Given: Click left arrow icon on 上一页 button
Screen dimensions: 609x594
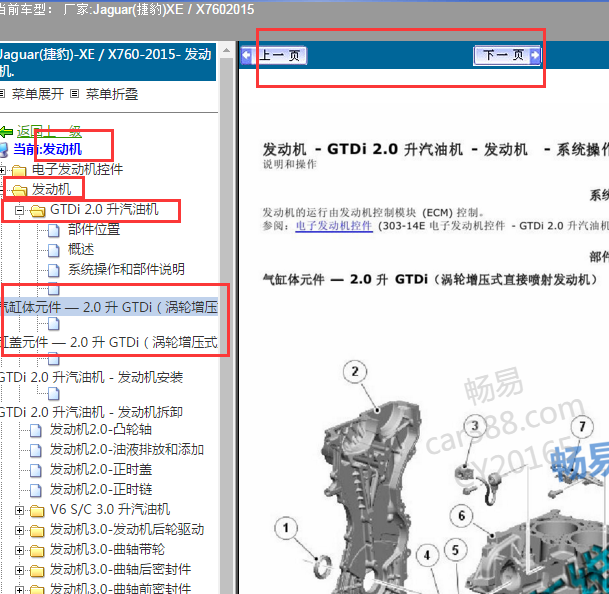Looking at the screenshot, I should (246, 55).
